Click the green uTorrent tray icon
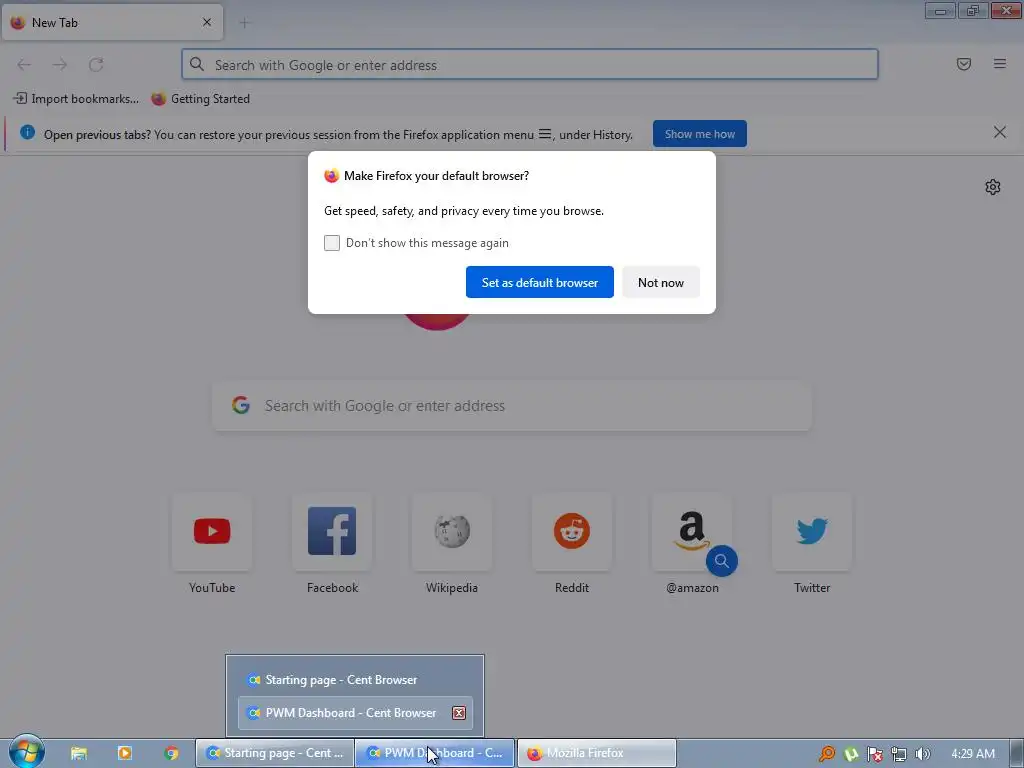1024x768 pixels. (851, 754)
